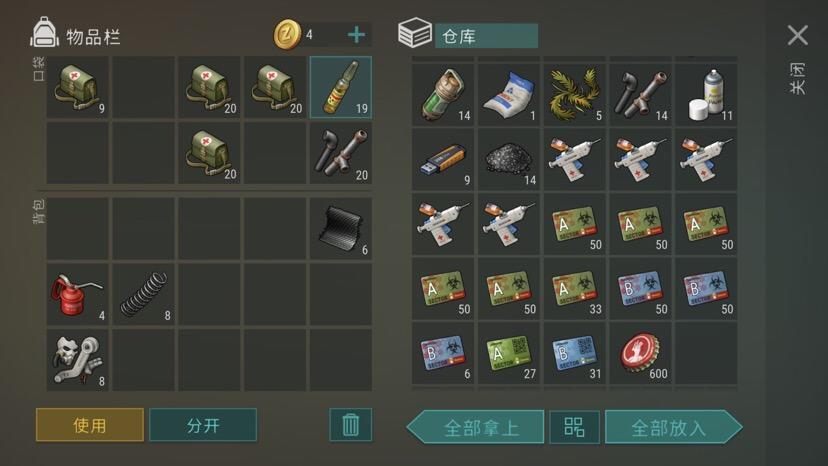Click 全部放入 put all button
Screen dimensions: 828x466
pyautogui.click(x=673, y=427)
